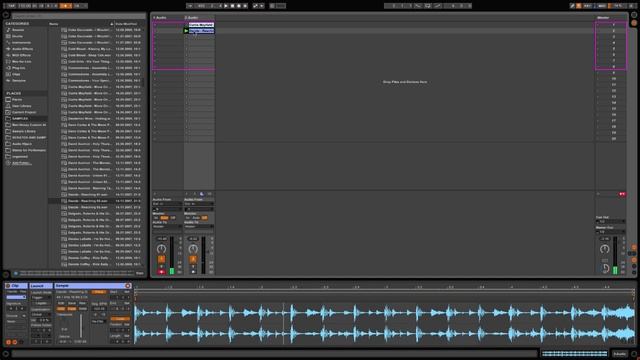The width and height of the screenshot is (640, 360).
Task: Click the Master preview/cue volume knob
Action: click(x=606, y=269)
